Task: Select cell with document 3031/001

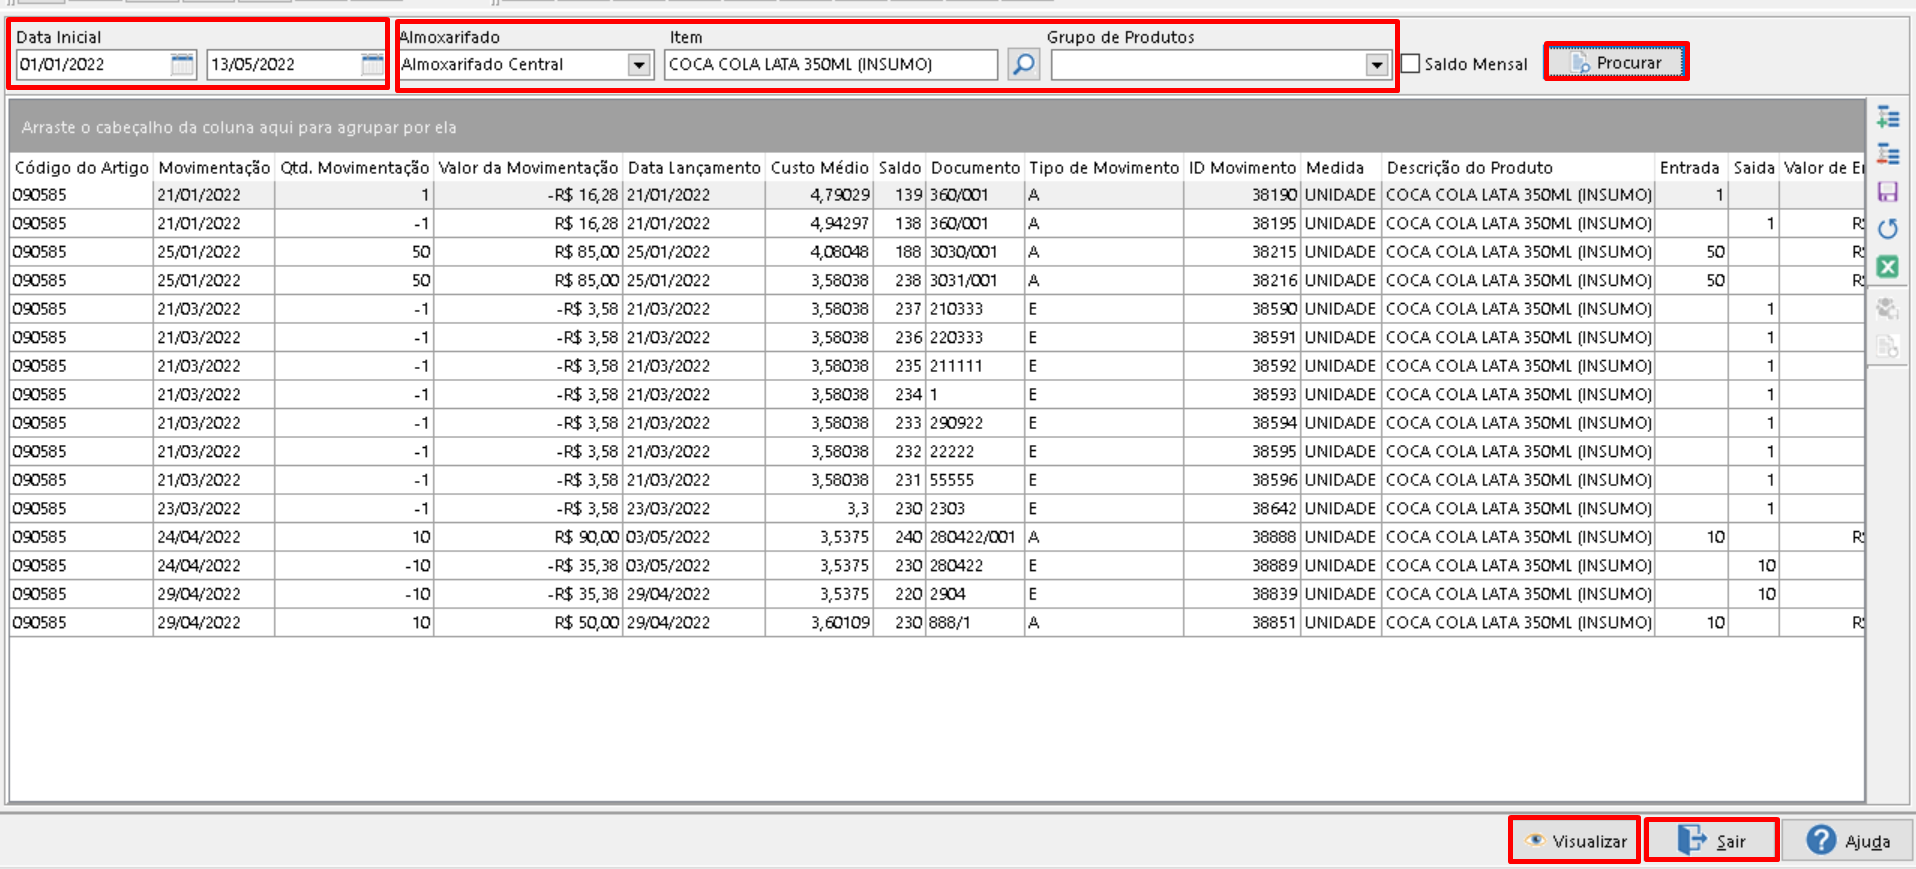Action: [975, 281]
